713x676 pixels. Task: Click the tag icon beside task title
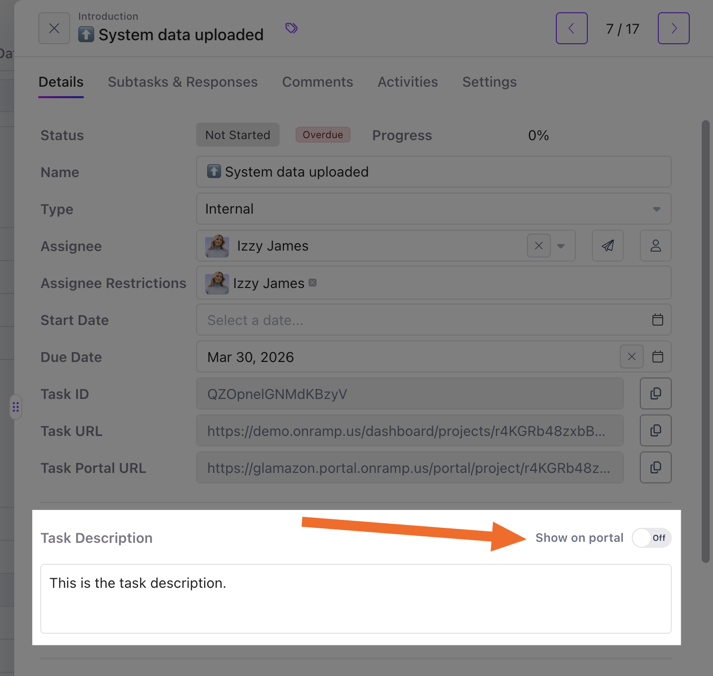291,29
